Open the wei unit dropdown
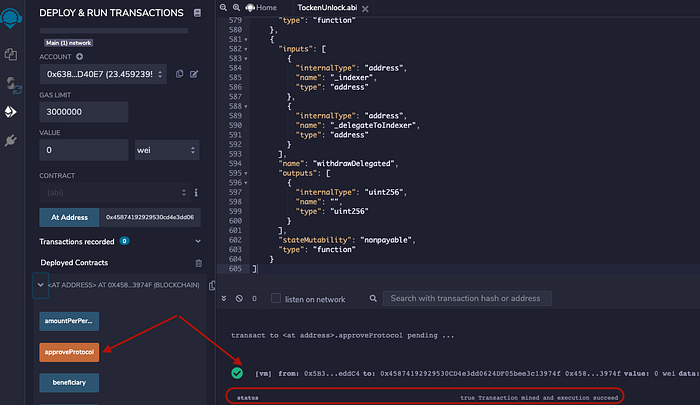 167,150
